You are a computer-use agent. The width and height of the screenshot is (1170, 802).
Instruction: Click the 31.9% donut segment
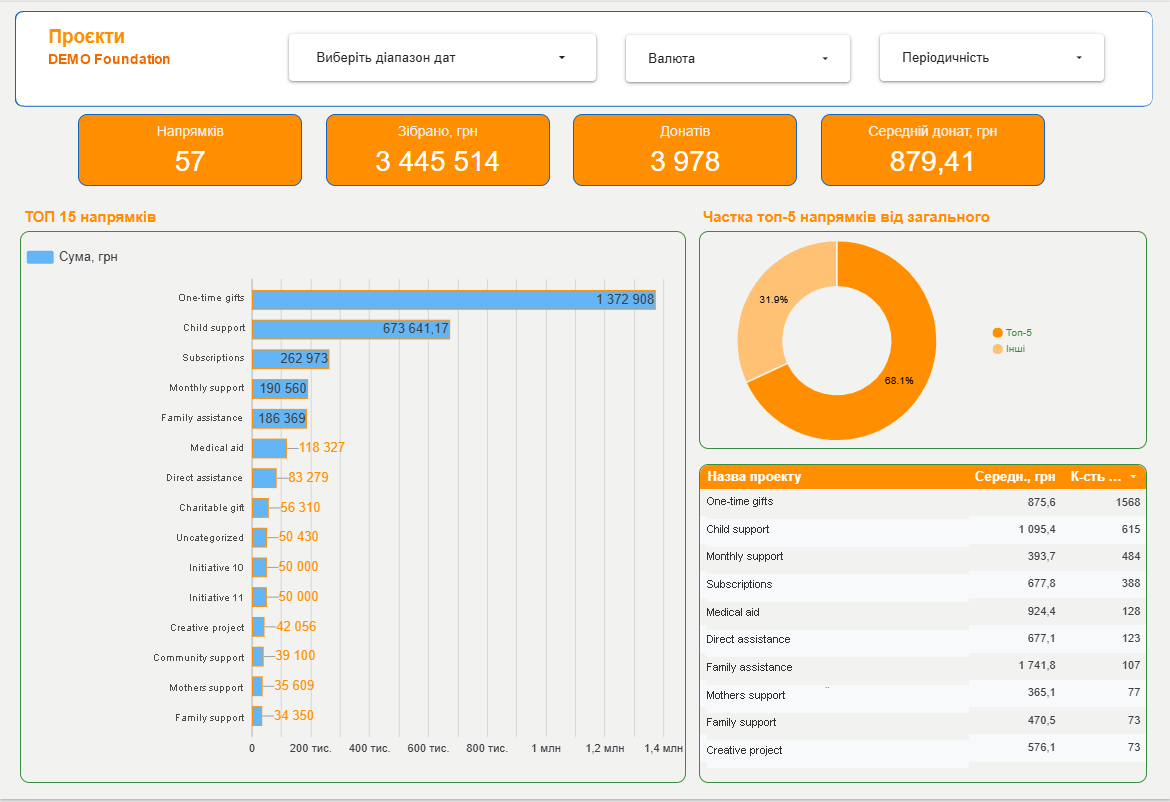[x=776, y=306]
